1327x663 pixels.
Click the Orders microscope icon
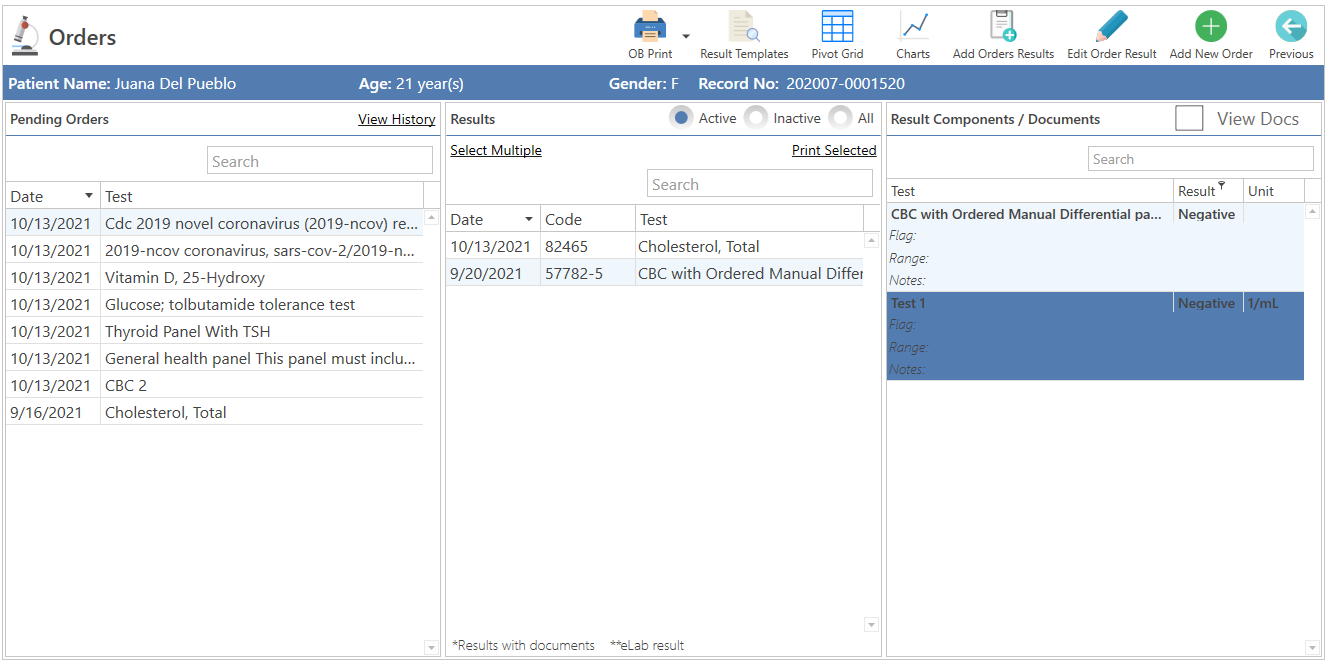(25, 37)
